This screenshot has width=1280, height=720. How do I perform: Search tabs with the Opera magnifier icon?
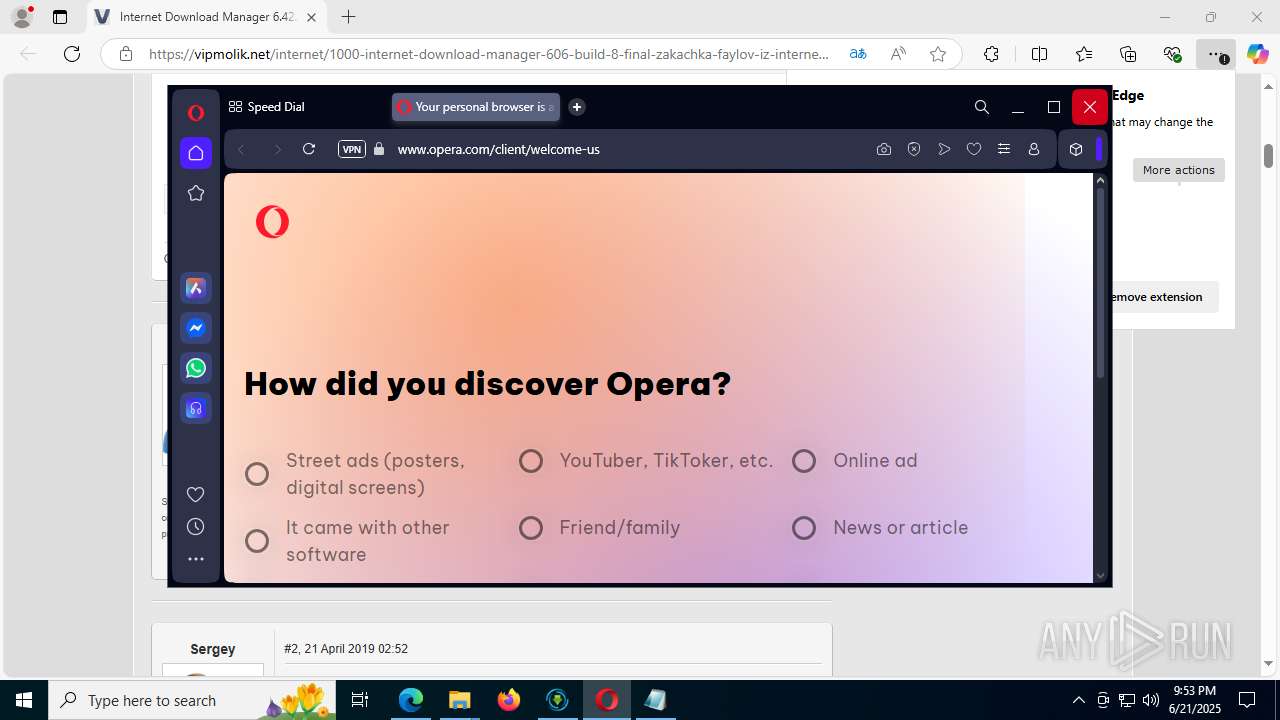(x=982, y=107)
